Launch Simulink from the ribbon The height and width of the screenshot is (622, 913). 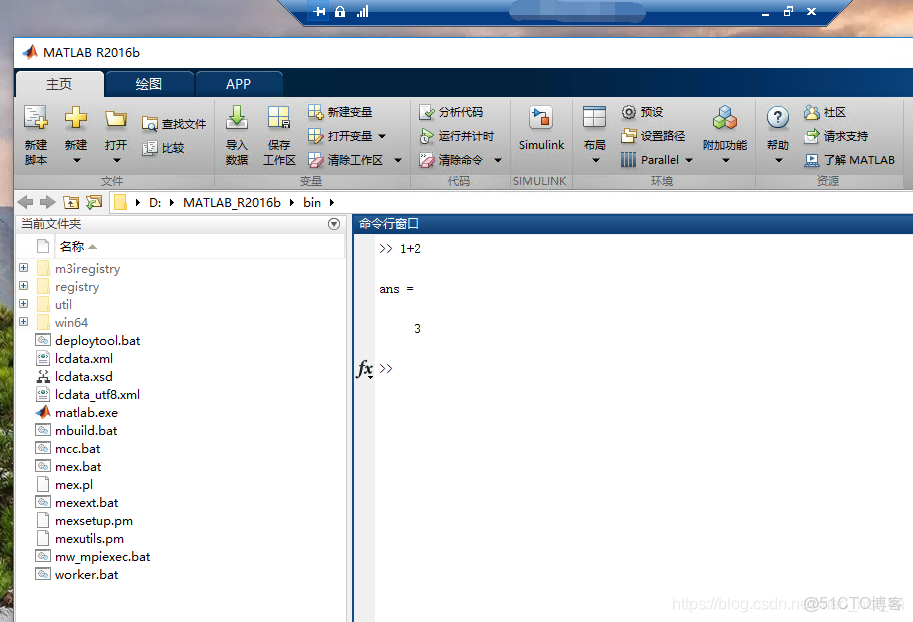[541, 129]
